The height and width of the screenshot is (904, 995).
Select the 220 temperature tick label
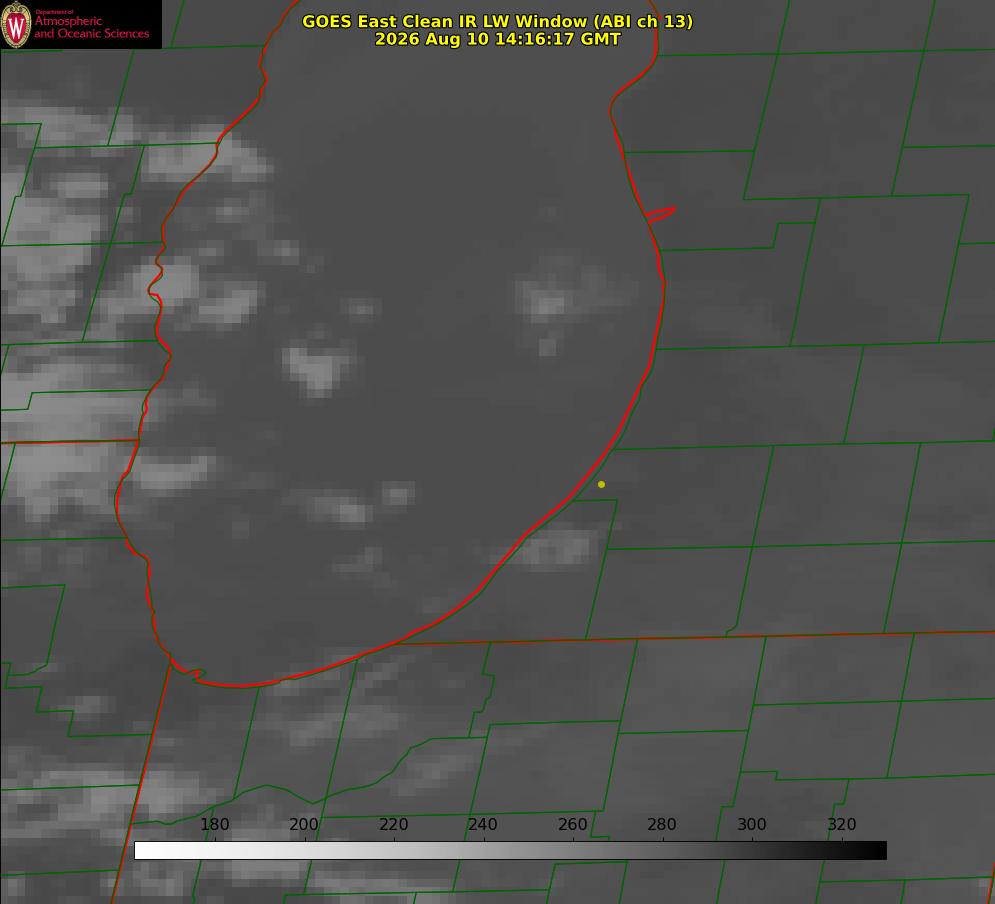(393, 824)
